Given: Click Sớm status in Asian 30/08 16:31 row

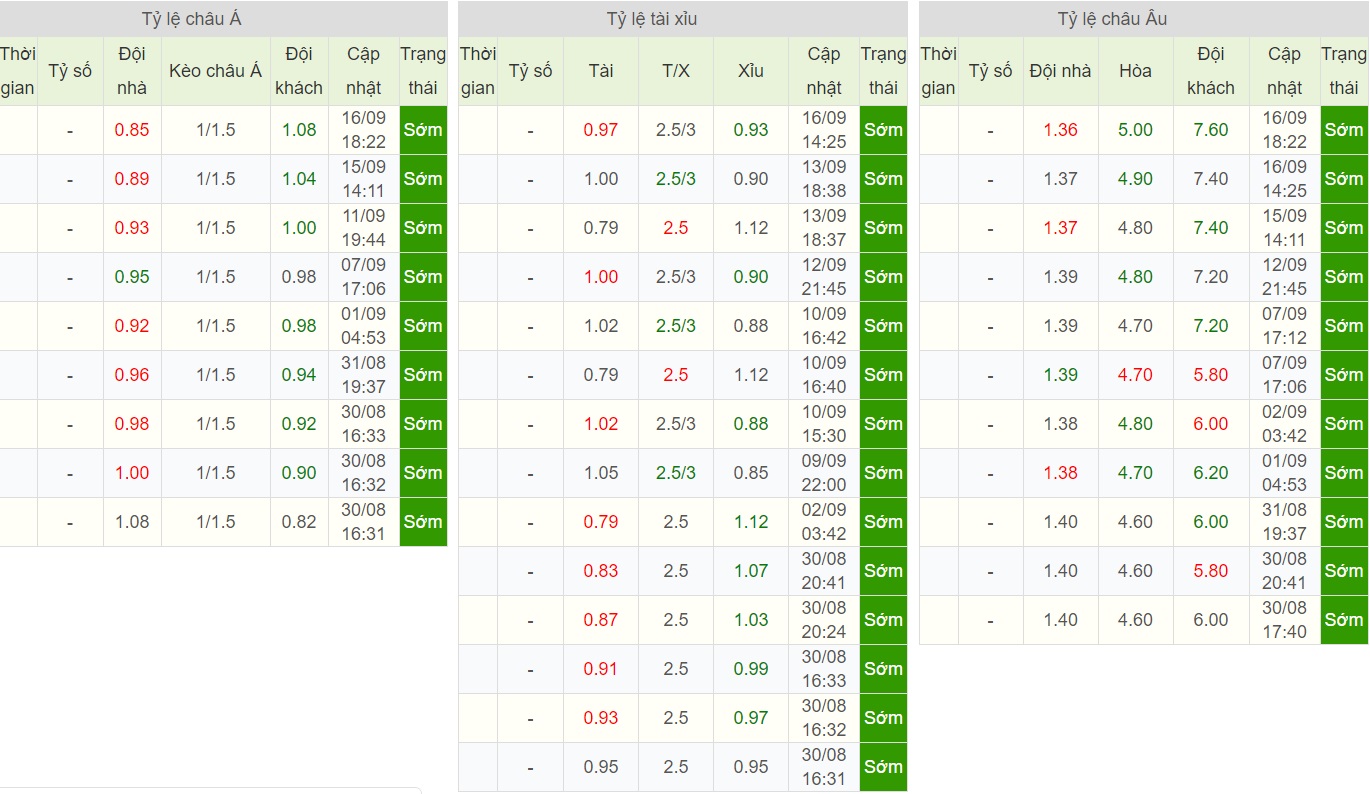Looking at the screenshot, I should tap(423, 522).
